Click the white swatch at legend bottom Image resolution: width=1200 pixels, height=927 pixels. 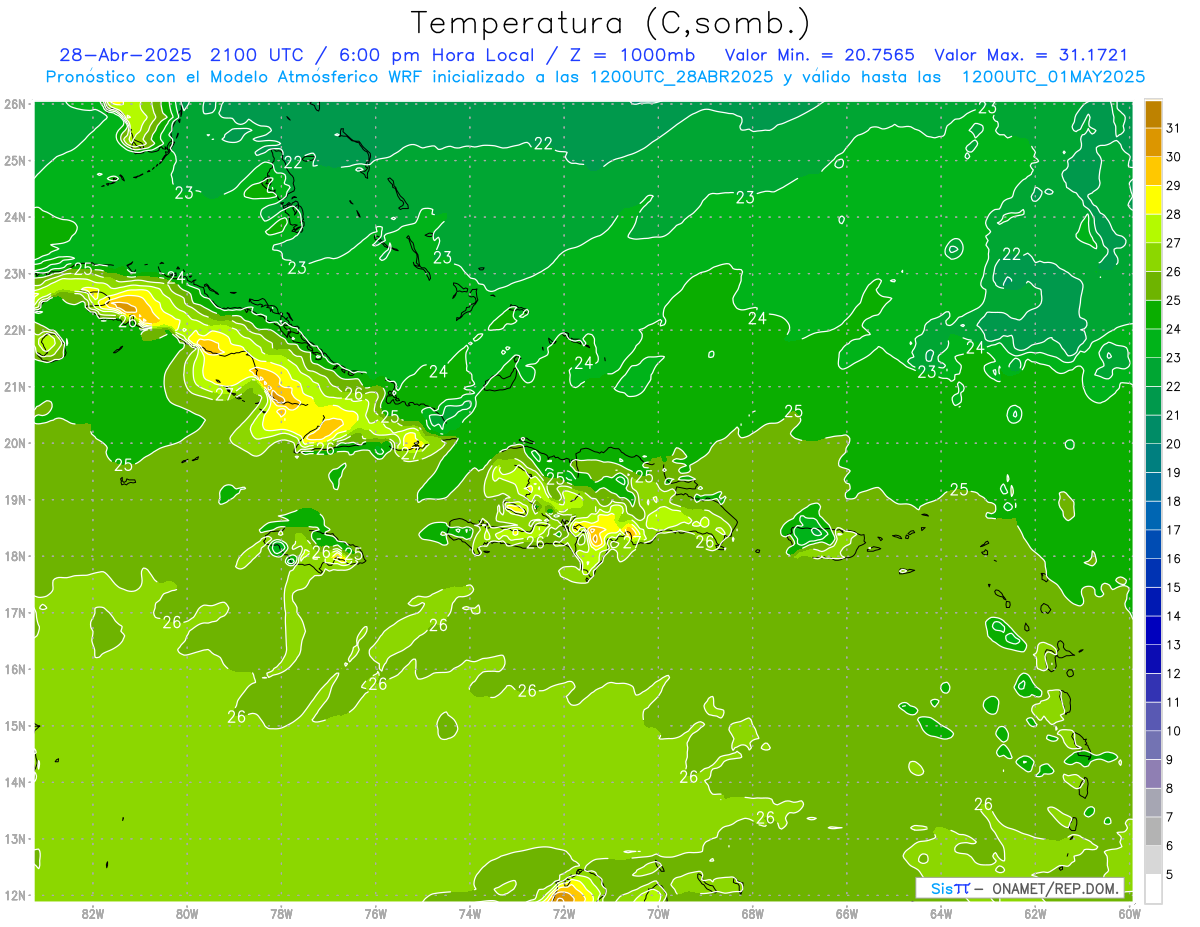(1153, 888)
